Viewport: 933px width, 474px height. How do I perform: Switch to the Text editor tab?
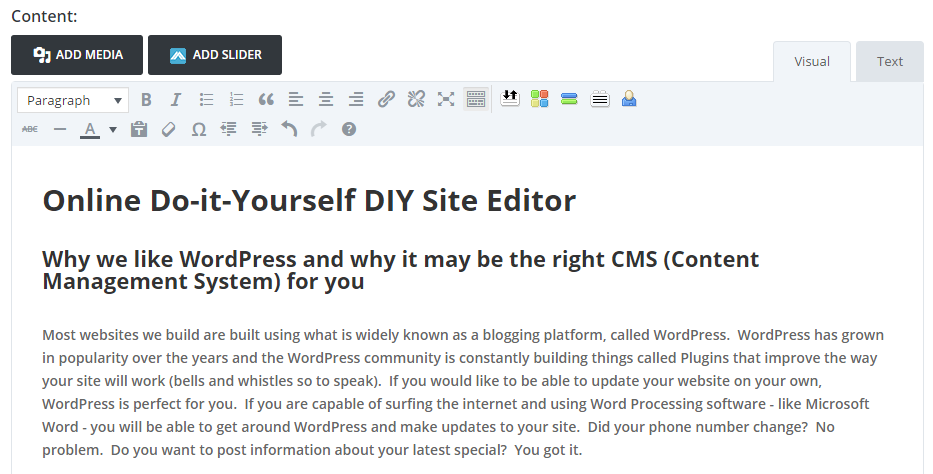pyautogui.click(x=889, y=61)
